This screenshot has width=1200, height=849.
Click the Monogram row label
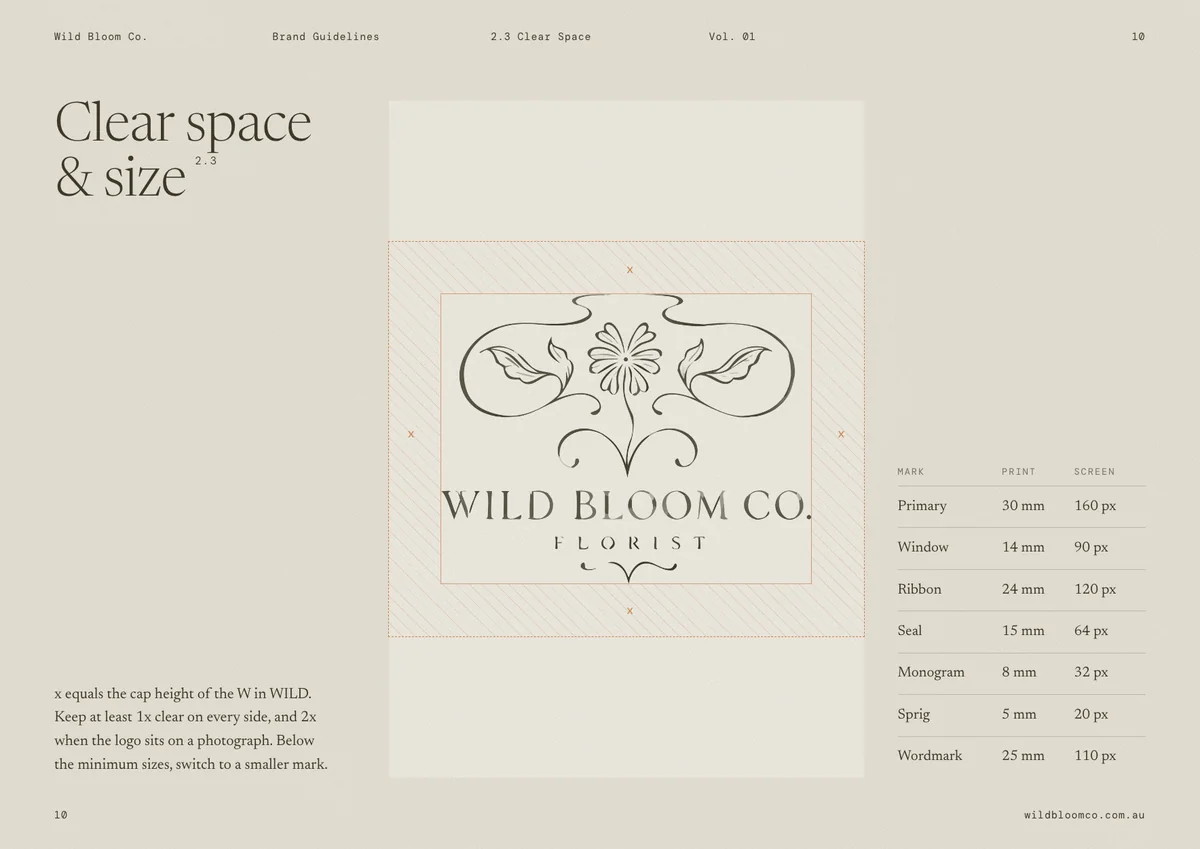pyautogui.click(x=931, y=673)
